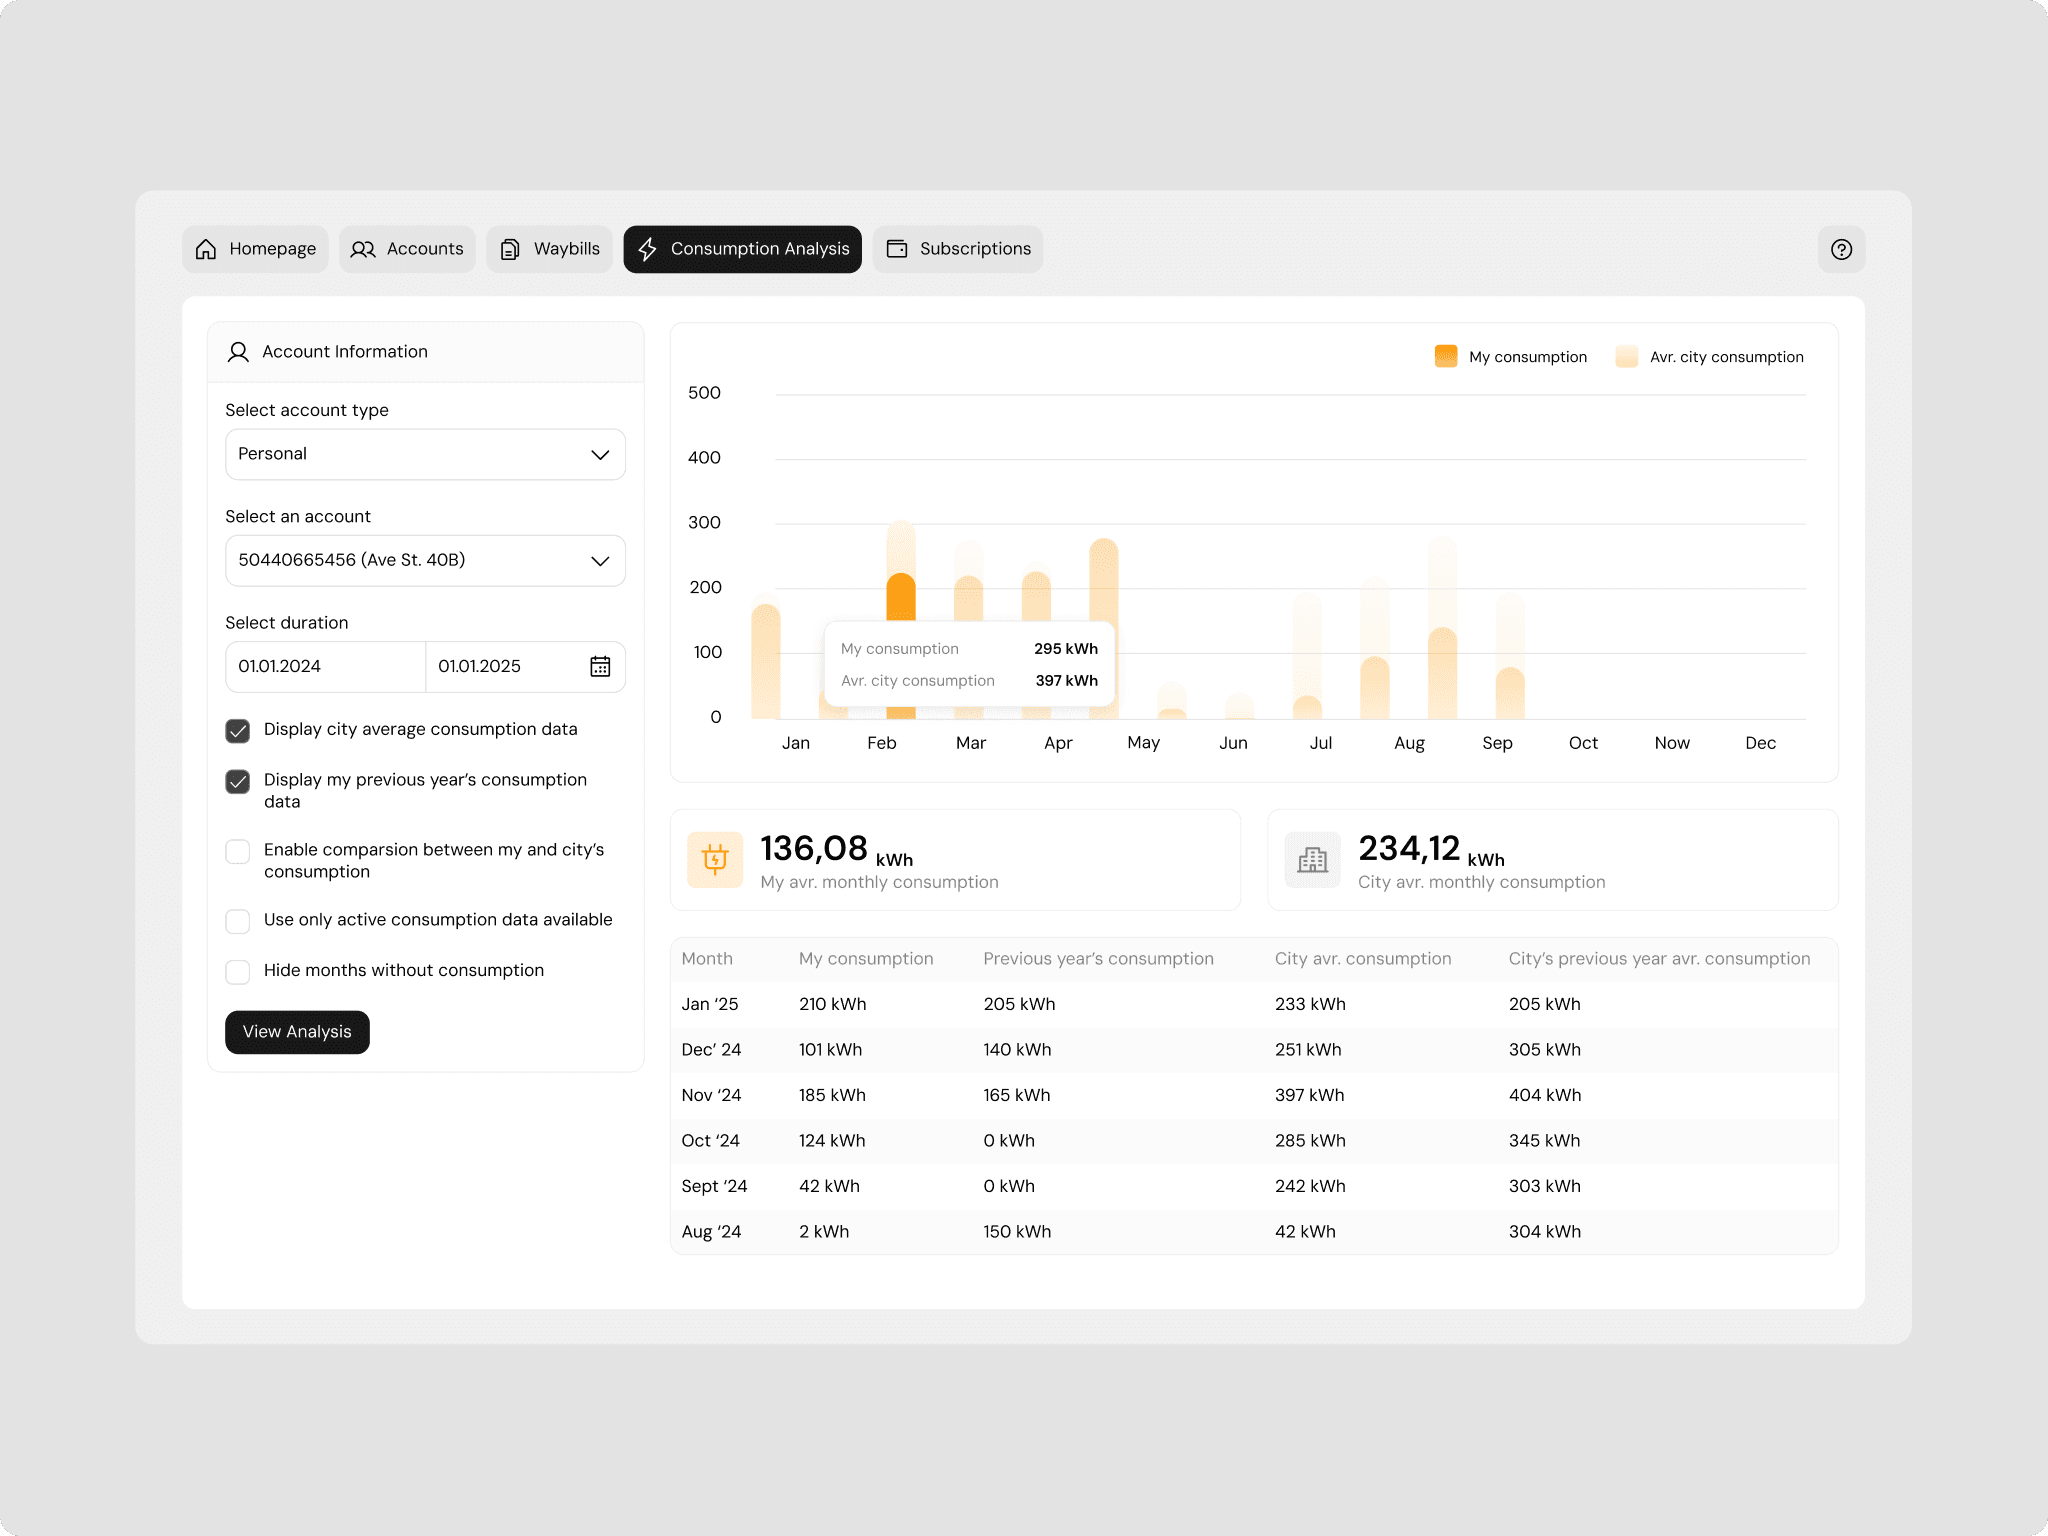Open the Subscriptions tab
2048x1536 pixels.
958,249
